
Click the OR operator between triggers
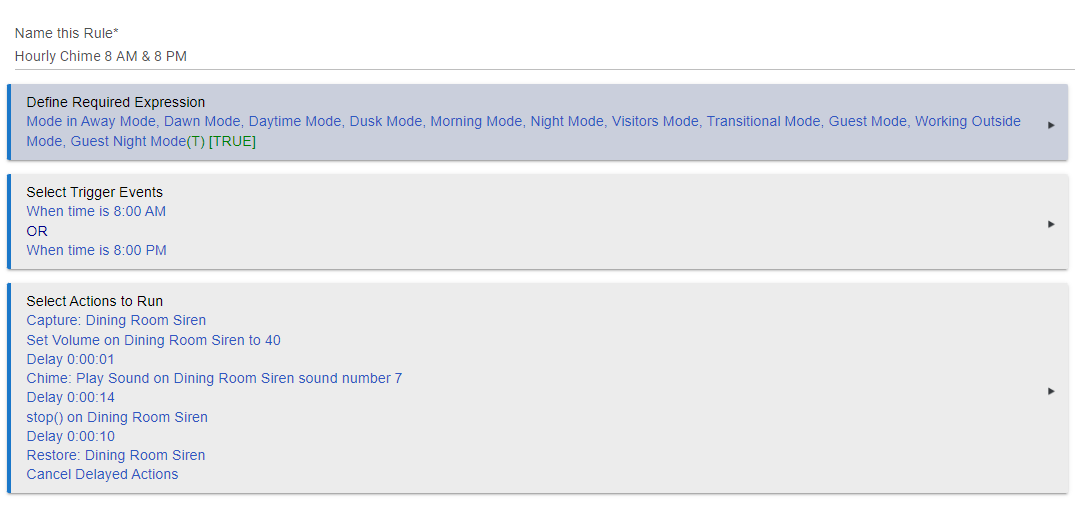pos(37,231)
